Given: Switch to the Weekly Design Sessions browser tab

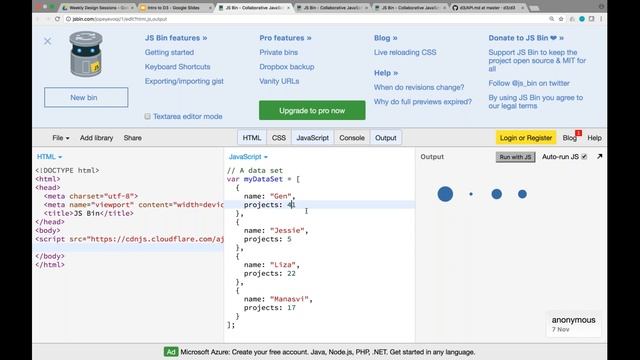Looking at the screenshot, I should tap(98, 8).
